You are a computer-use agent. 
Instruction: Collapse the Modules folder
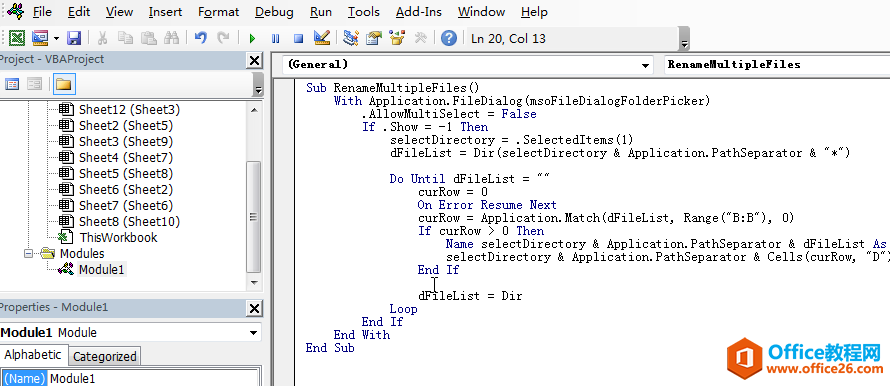click(x=28, y=253)
